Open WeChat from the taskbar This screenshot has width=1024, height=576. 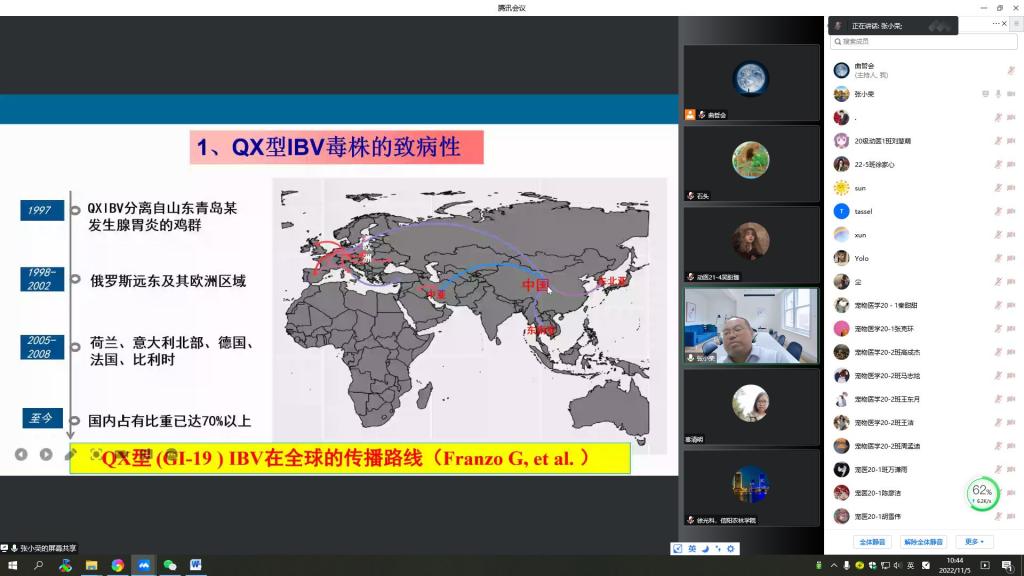point(169,565)
